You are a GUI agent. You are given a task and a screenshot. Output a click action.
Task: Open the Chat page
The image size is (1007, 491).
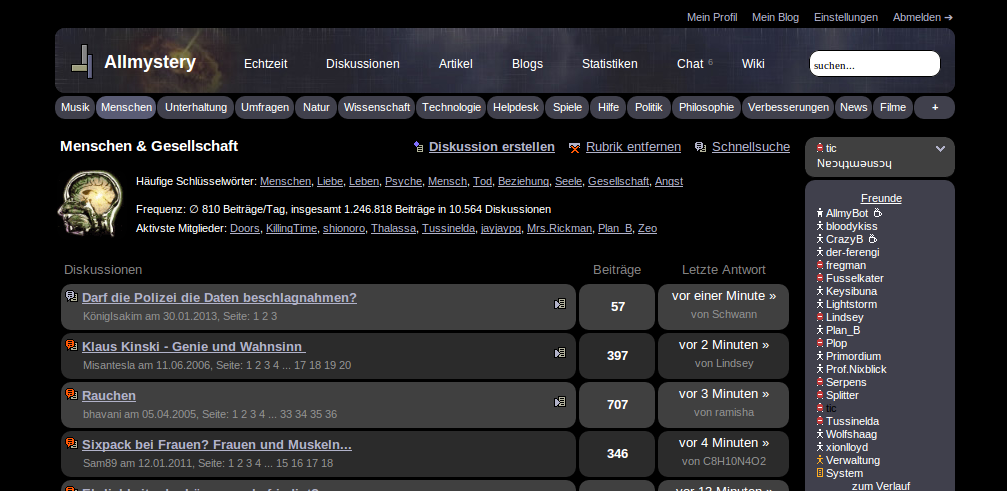click(690, 64)
